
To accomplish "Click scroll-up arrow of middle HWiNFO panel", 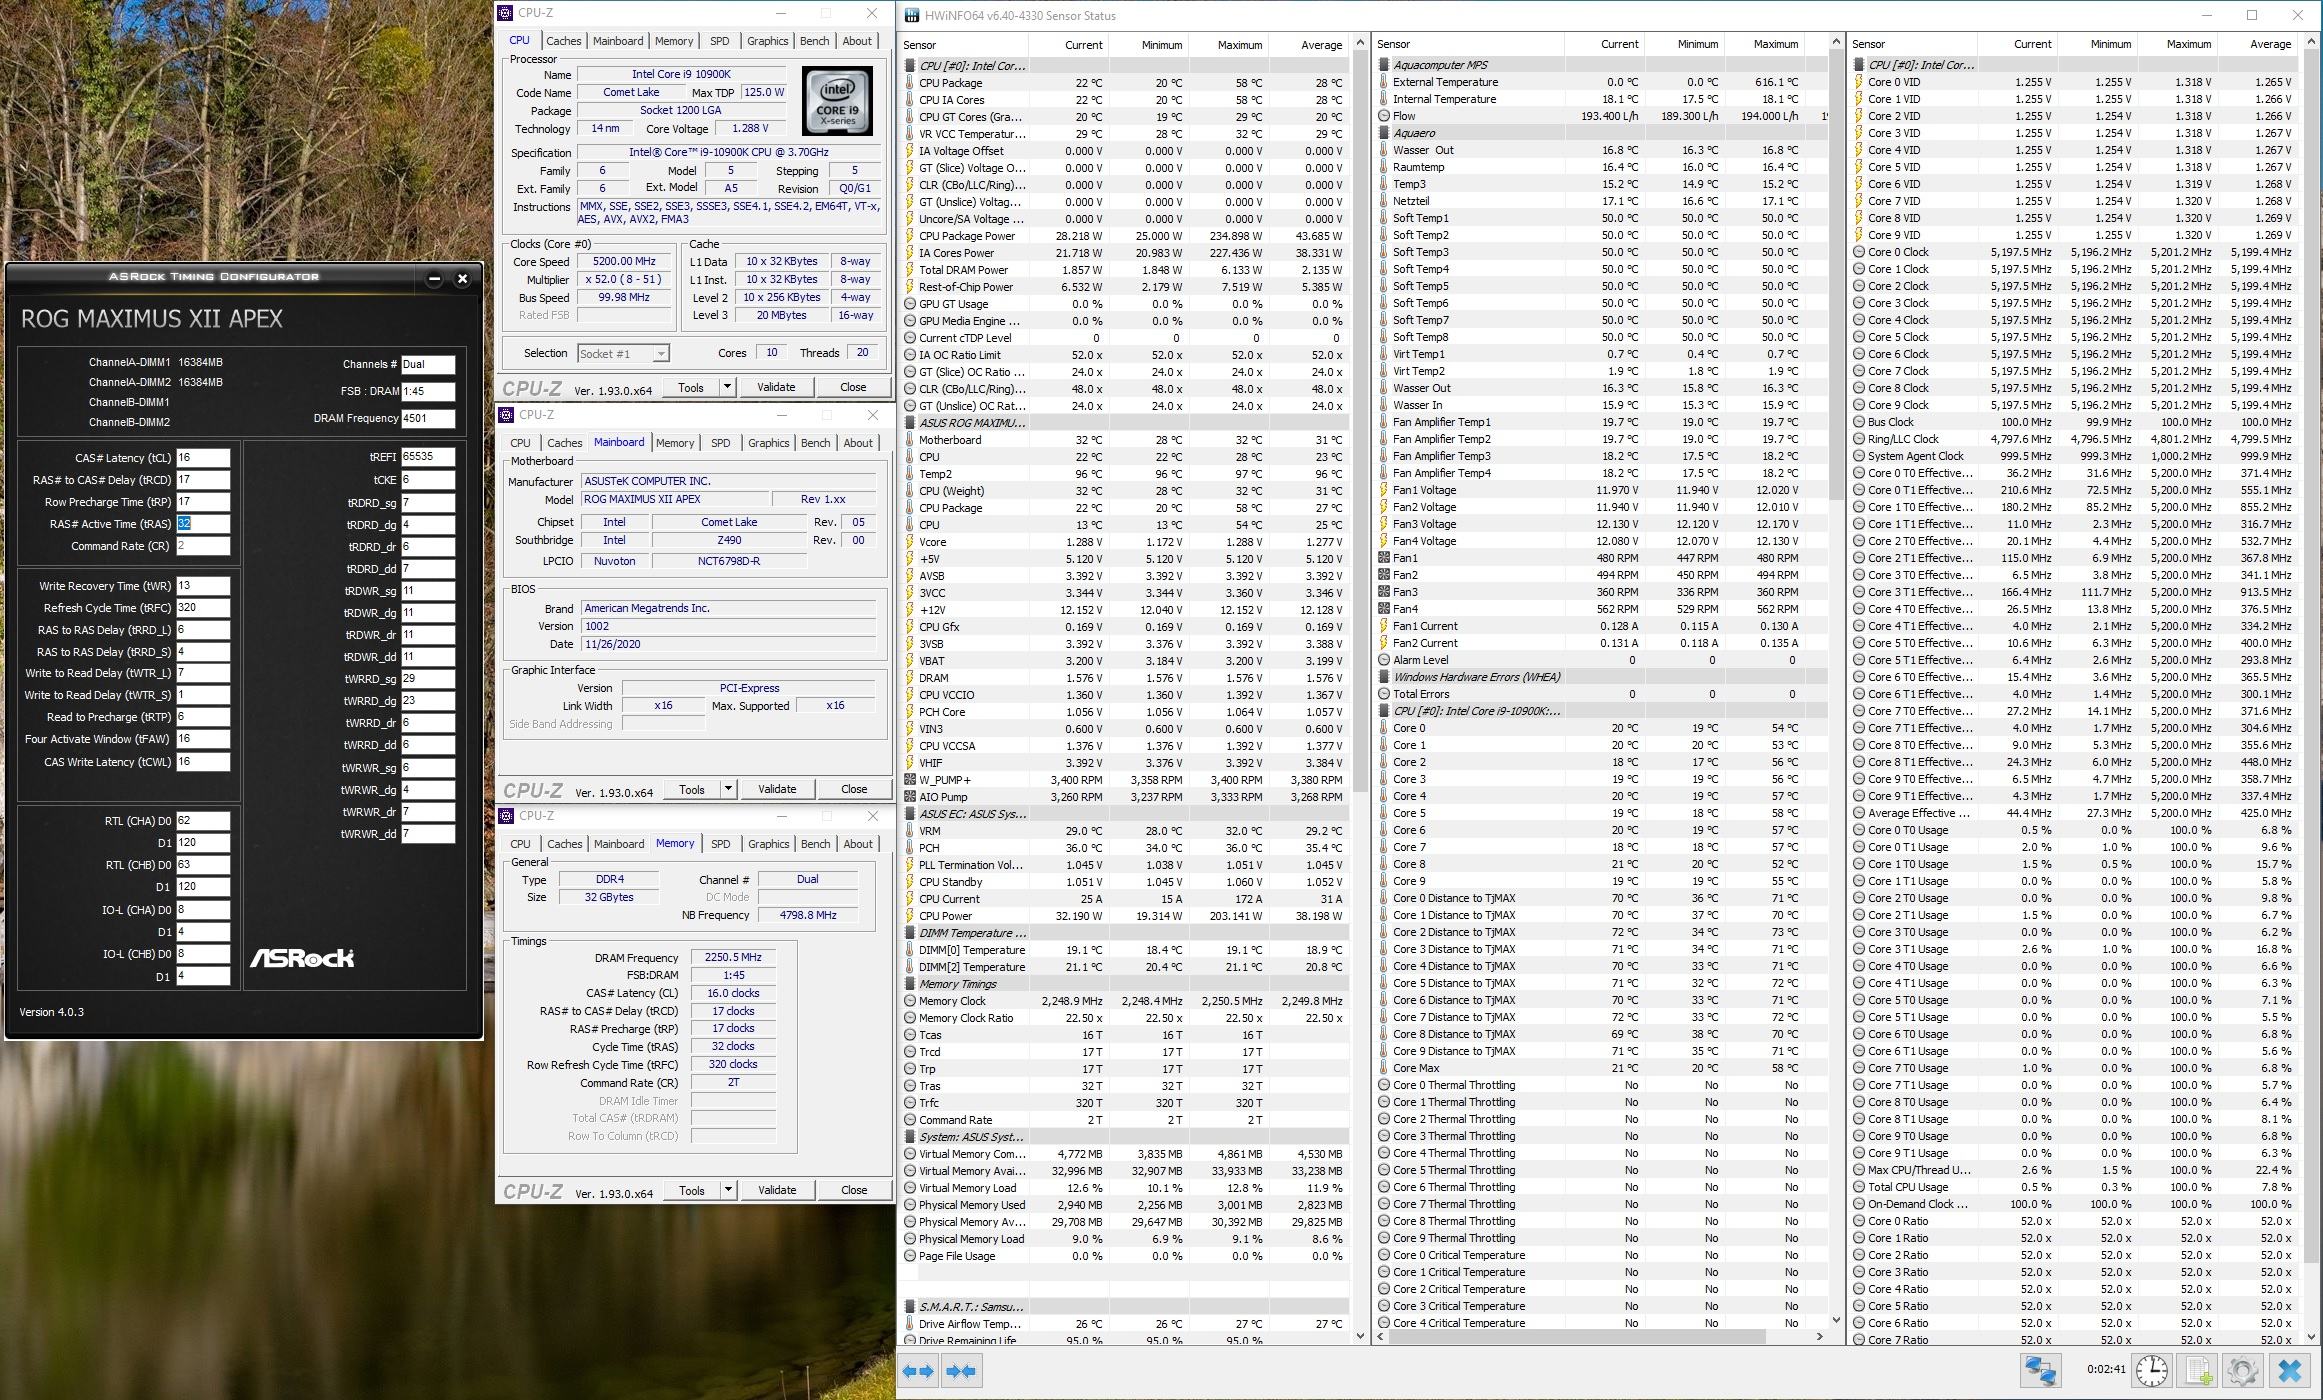I will click(x=1836, y=42).
